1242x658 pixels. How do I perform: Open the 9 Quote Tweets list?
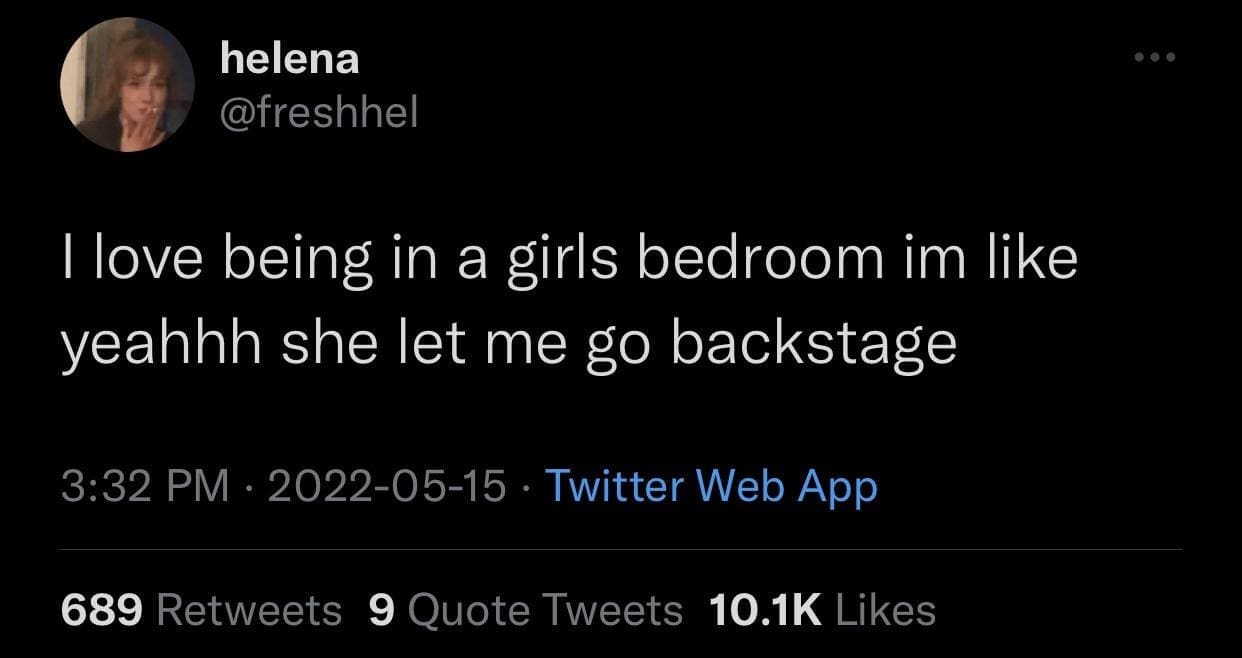tap(526, 609)
